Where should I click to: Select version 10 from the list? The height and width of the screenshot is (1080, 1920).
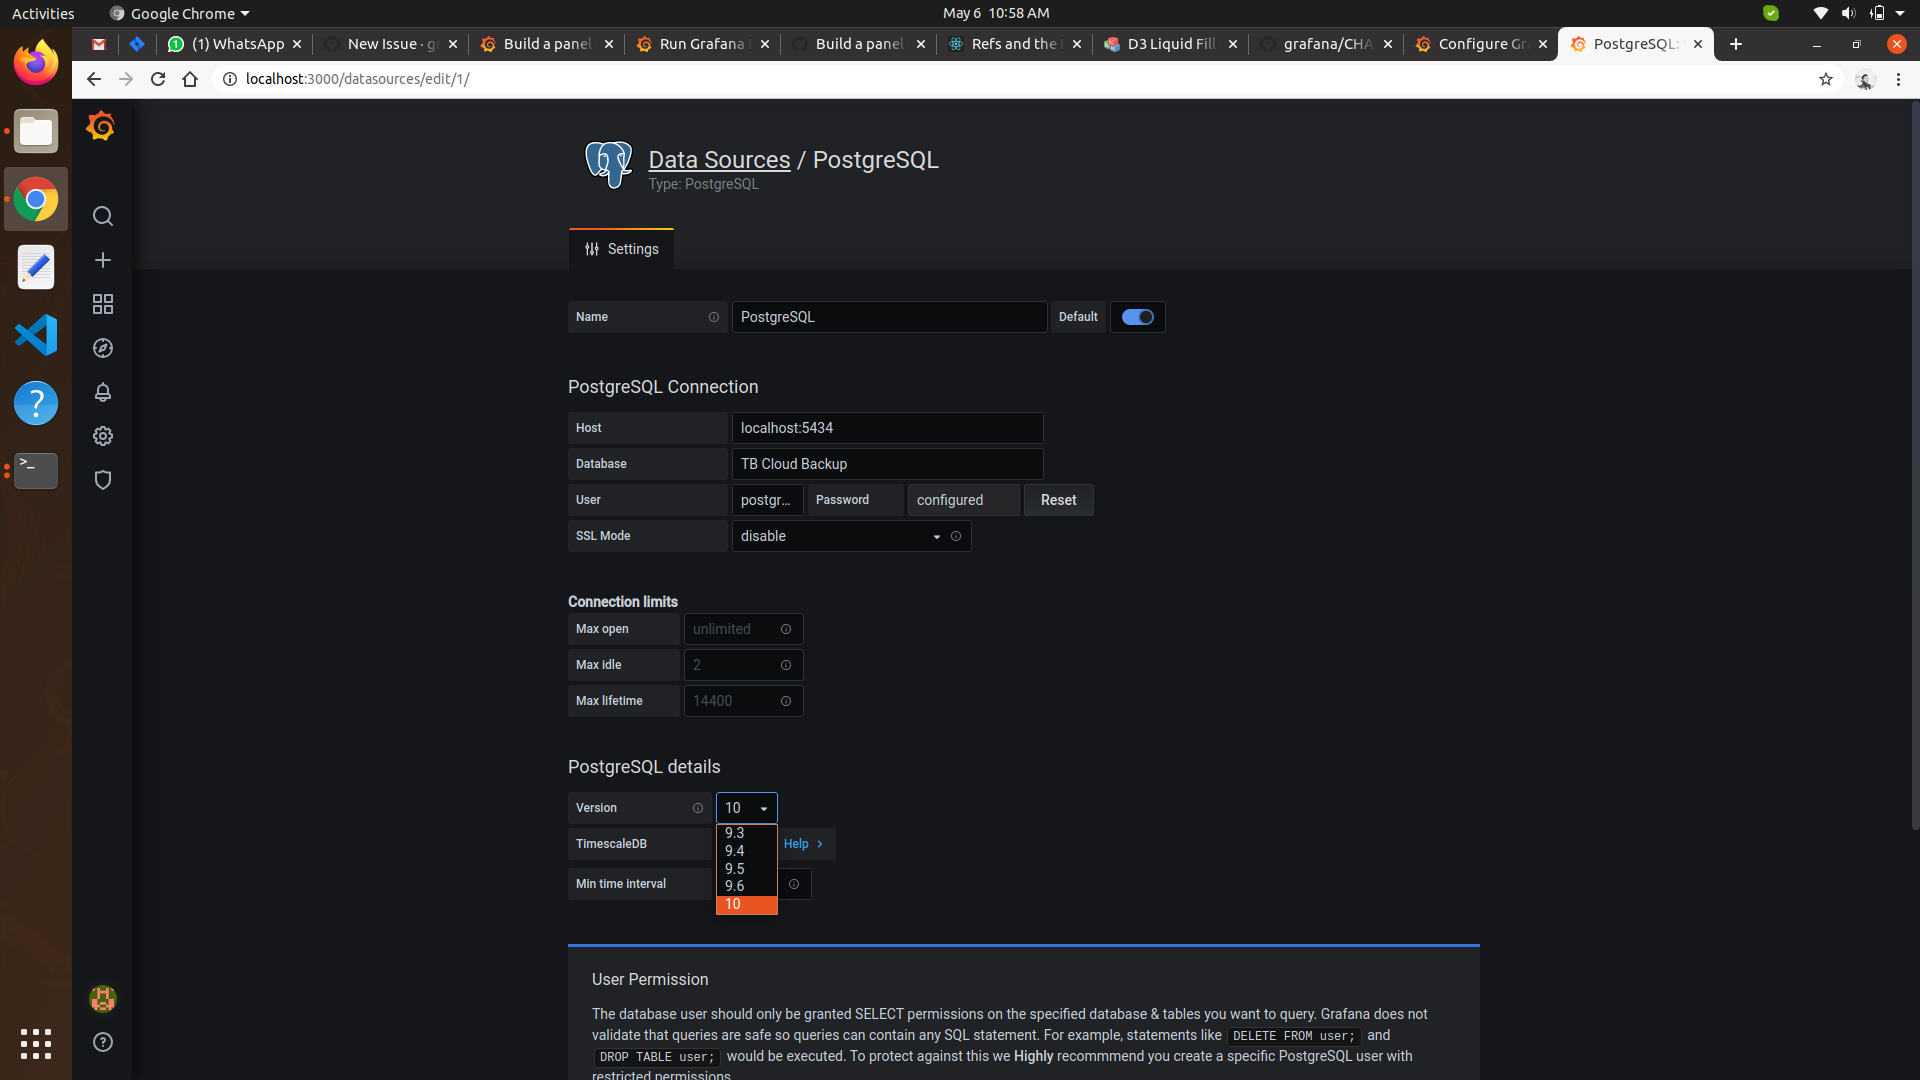tap(746, 904)
